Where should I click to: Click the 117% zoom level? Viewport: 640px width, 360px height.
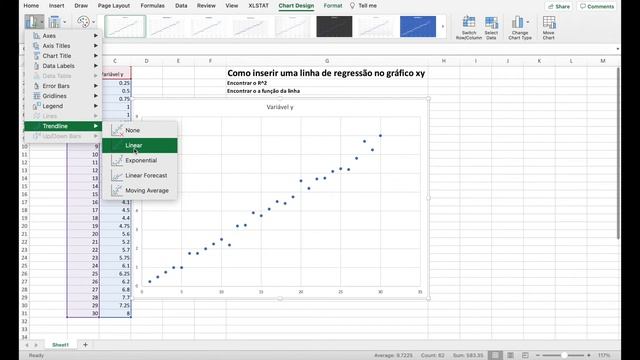coord(604,355)
